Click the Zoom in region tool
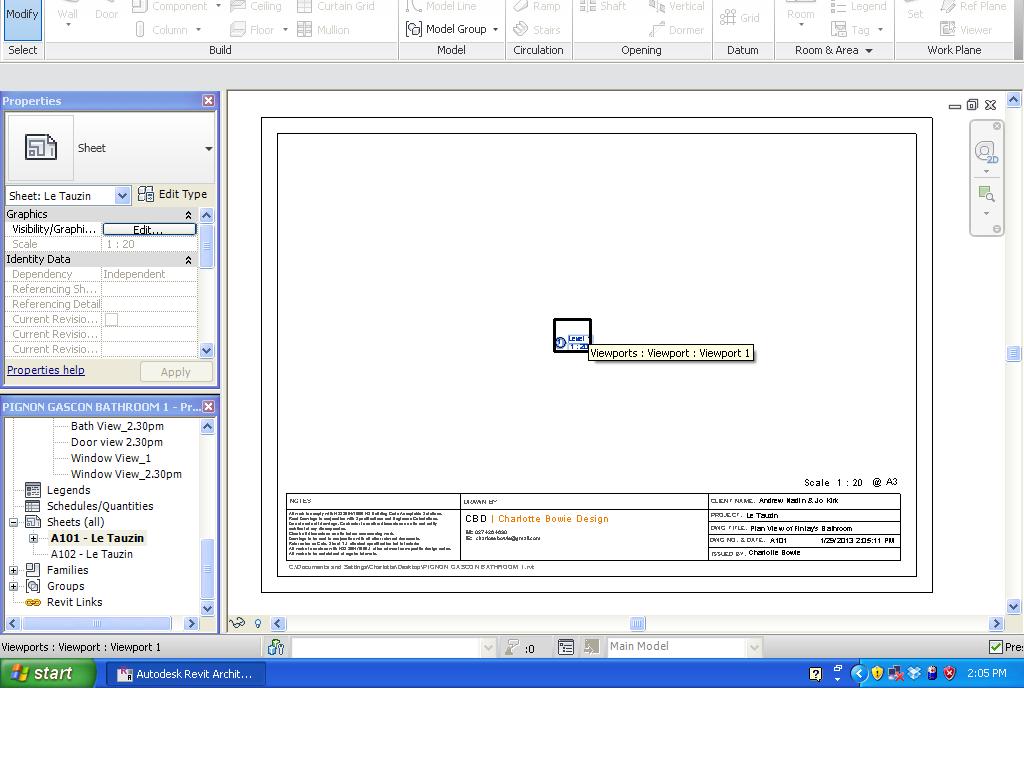The width and height of the screenshot is (1024, 768). click(x=986, y=194)
